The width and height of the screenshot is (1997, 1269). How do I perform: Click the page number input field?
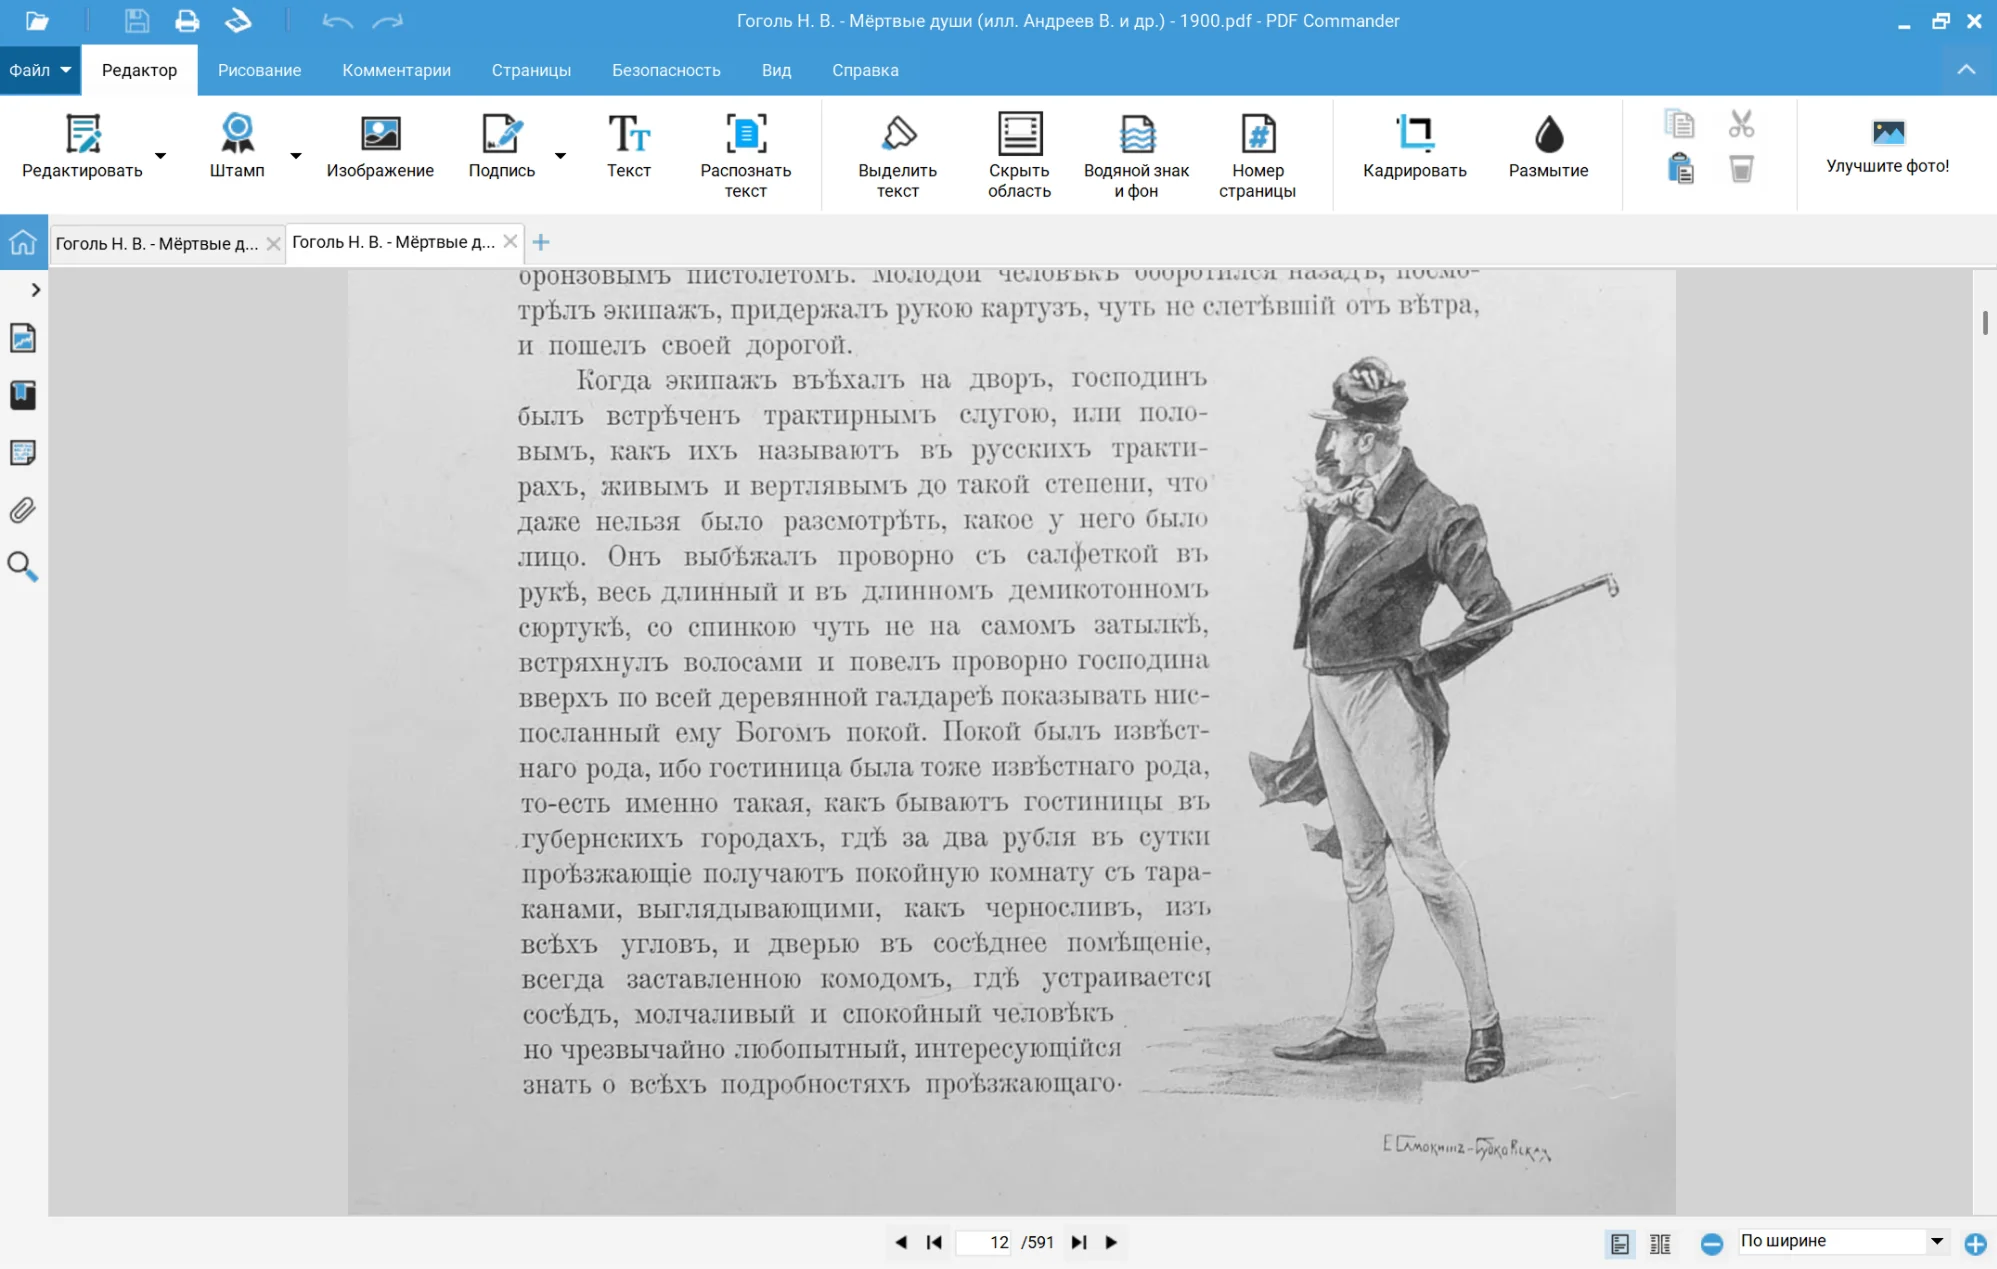[x=985, y=1242]
